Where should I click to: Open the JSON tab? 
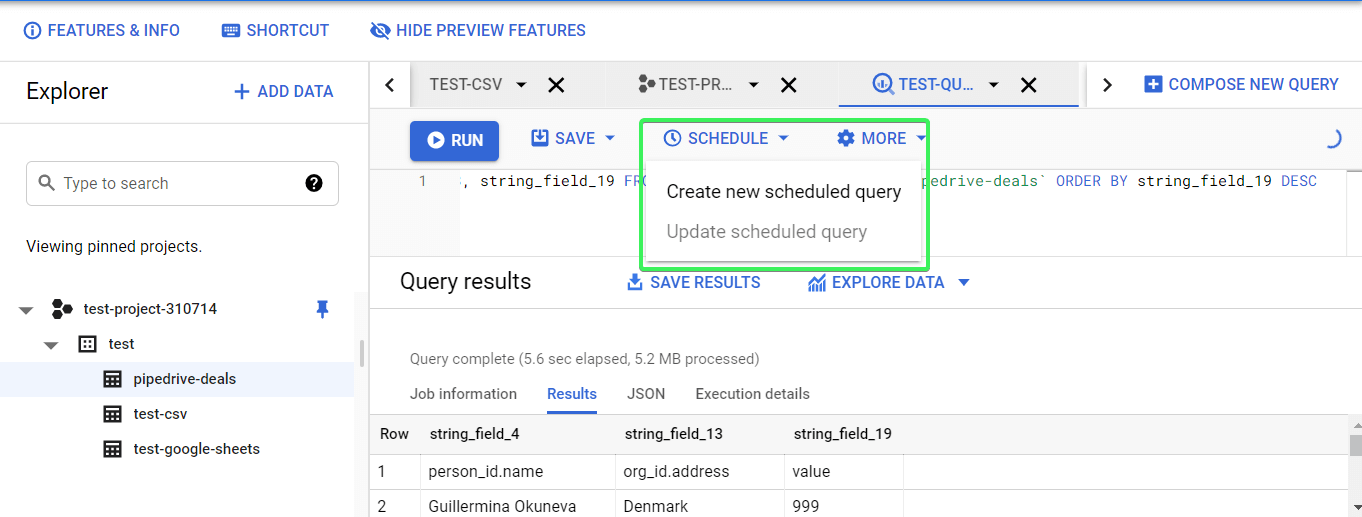(646, 394)
